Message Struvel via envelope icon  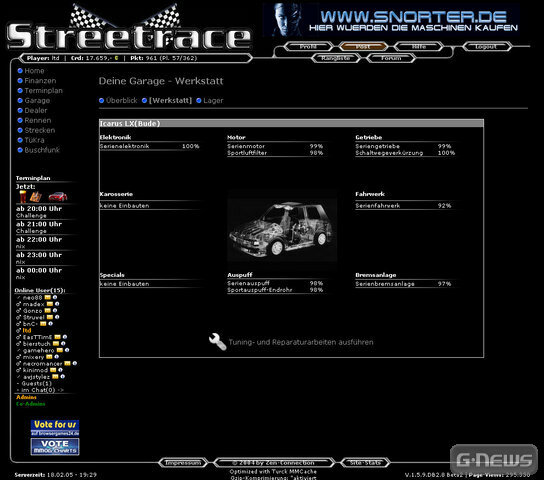pos(50,317)
